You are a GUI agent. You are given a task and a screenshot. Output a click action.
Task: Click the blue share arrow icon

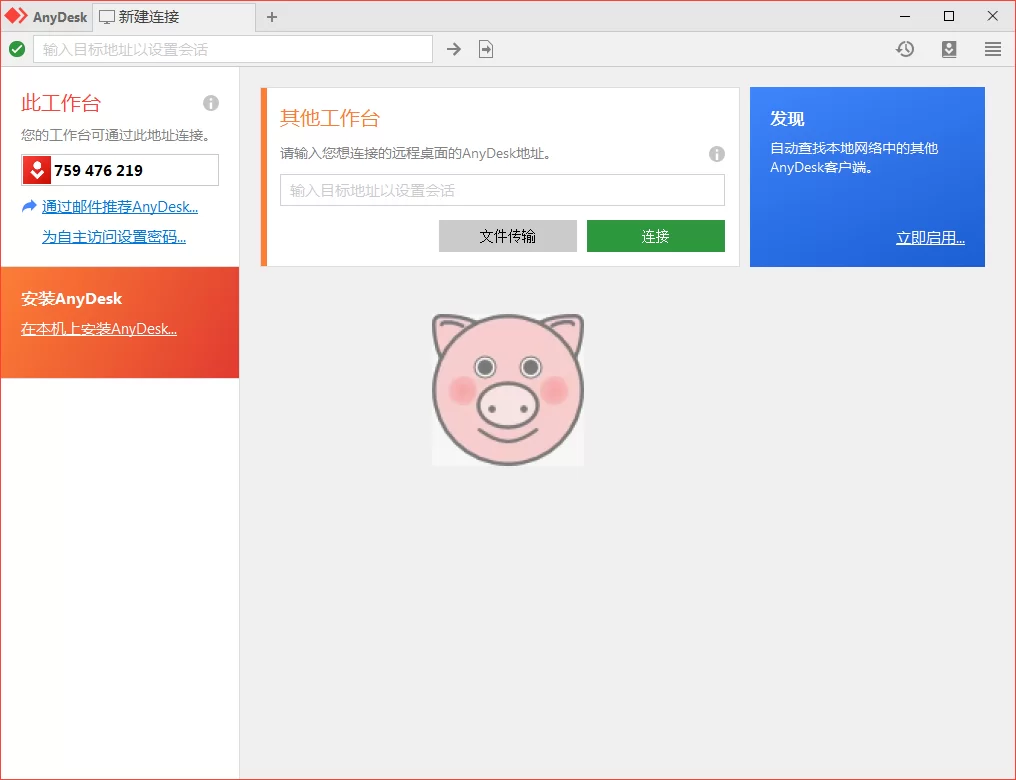[29, 206]
